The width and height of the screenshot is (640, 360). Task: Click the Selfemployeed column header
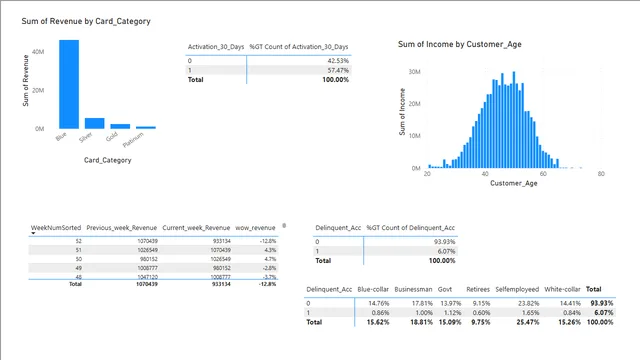point(517,289)
